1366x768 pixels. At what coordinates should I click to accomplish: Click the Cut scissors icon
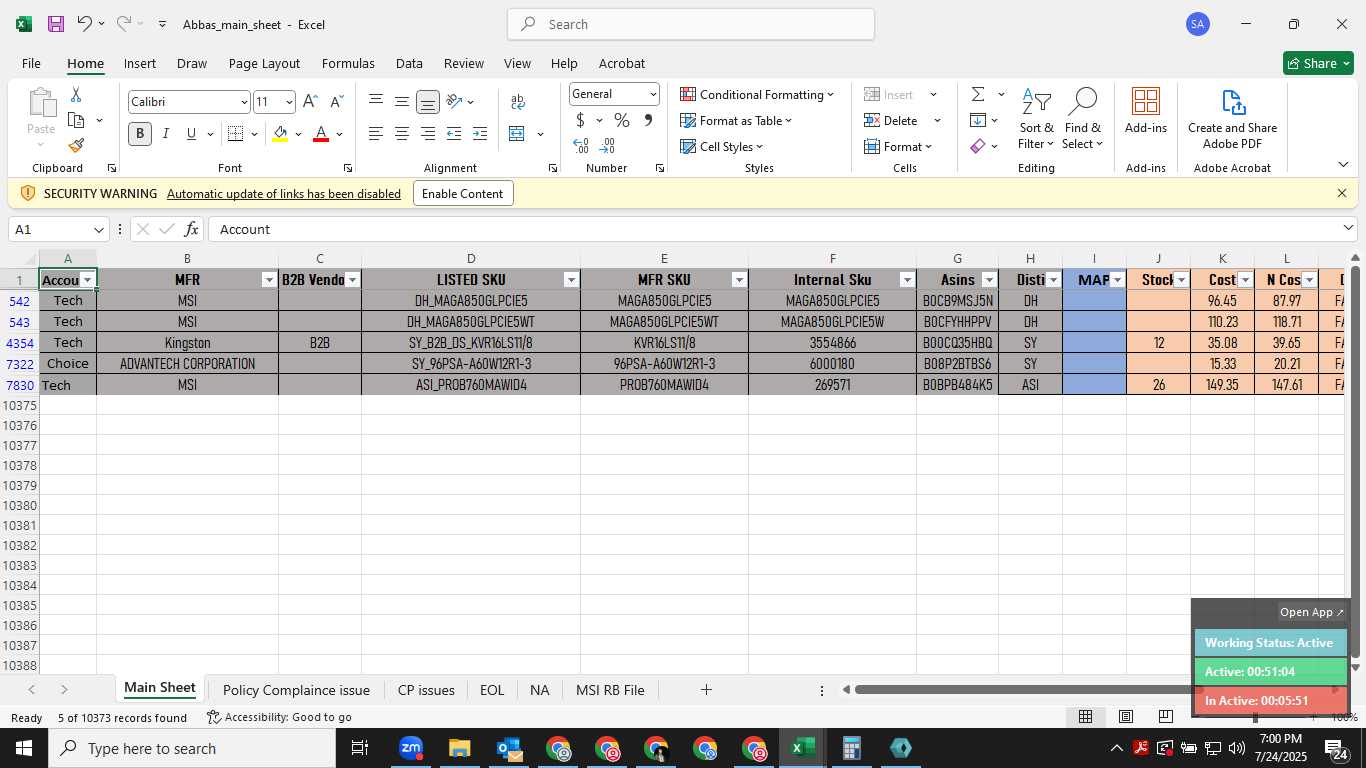click(75, 94)
